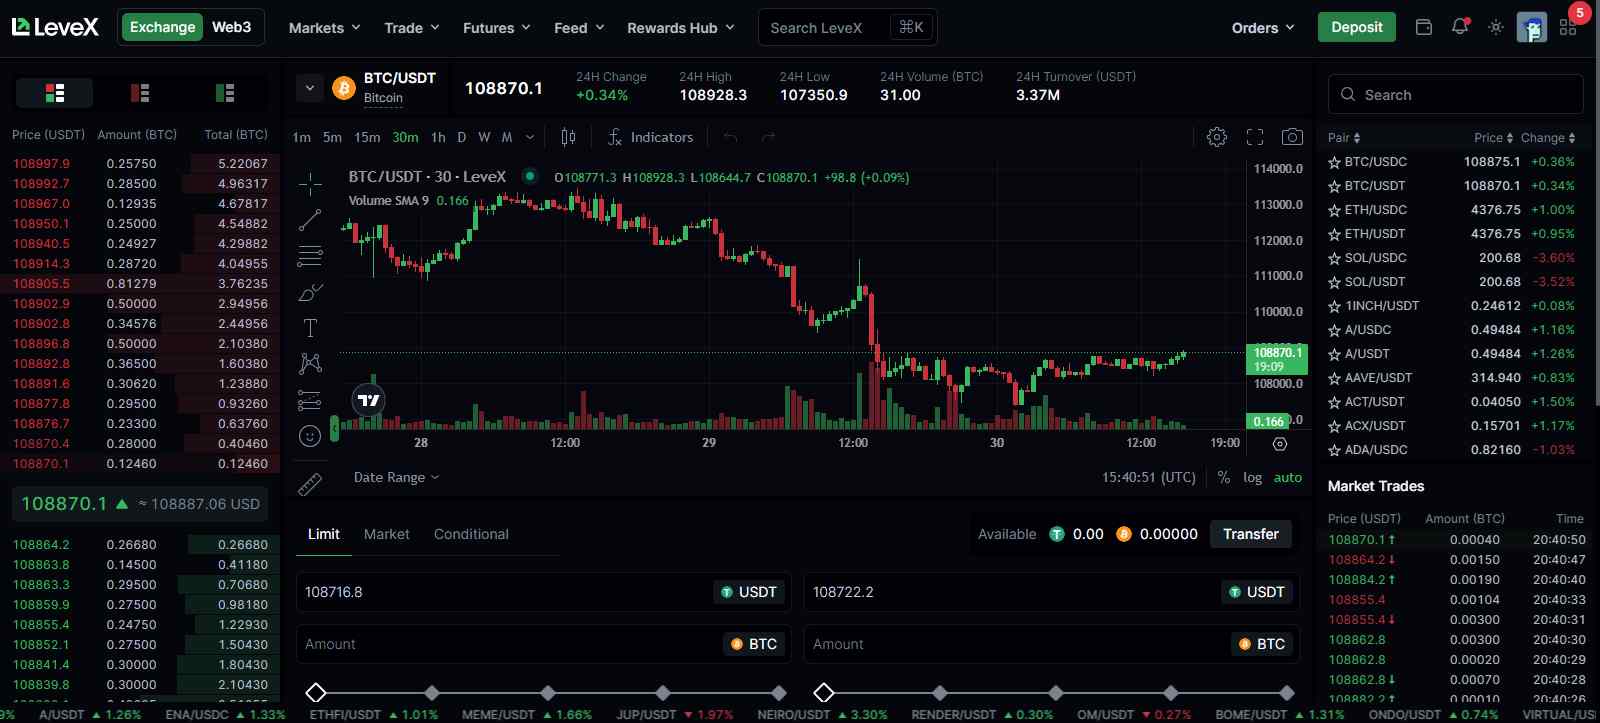
Task: Open the notifications bell
Action: (x=1460, y=27)
